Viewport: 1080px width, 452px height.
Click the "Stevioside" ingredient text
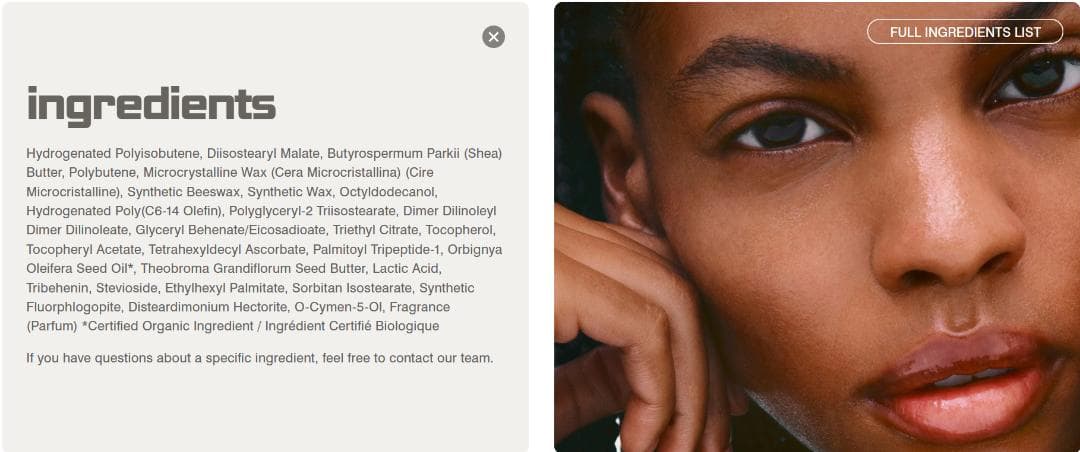pyautogui.click(x=127, y=288)
